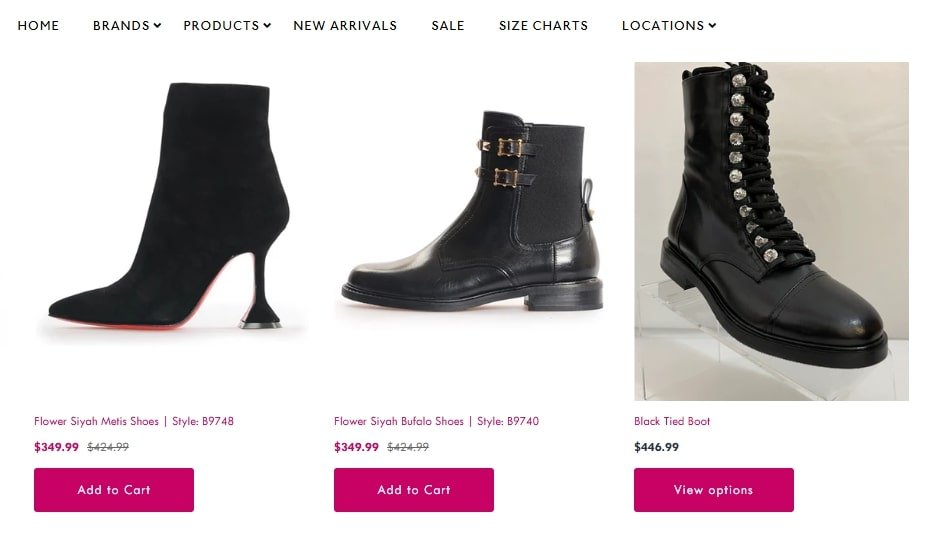Add Flower Siyah Bufalo Shoes to cart
Viewport: 952px width, 537px height.
coord(414,490)
